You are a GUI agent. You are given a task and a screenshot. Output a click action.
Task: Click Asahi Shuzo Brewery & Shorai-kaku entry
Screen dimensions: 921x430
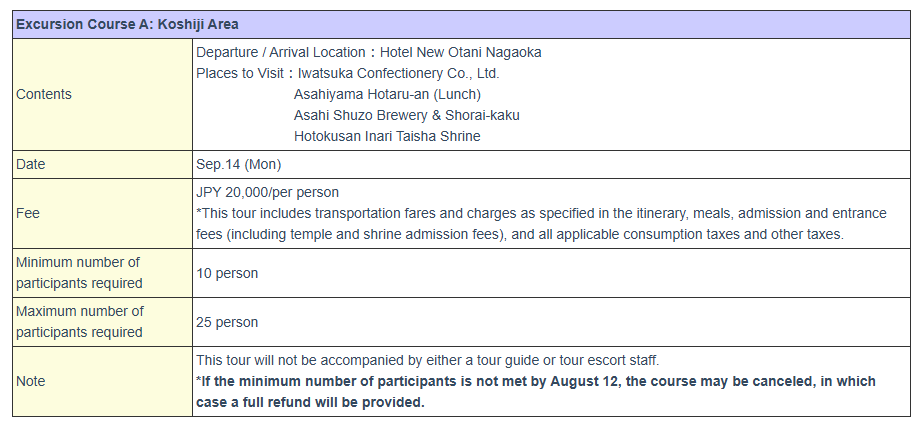406,115
